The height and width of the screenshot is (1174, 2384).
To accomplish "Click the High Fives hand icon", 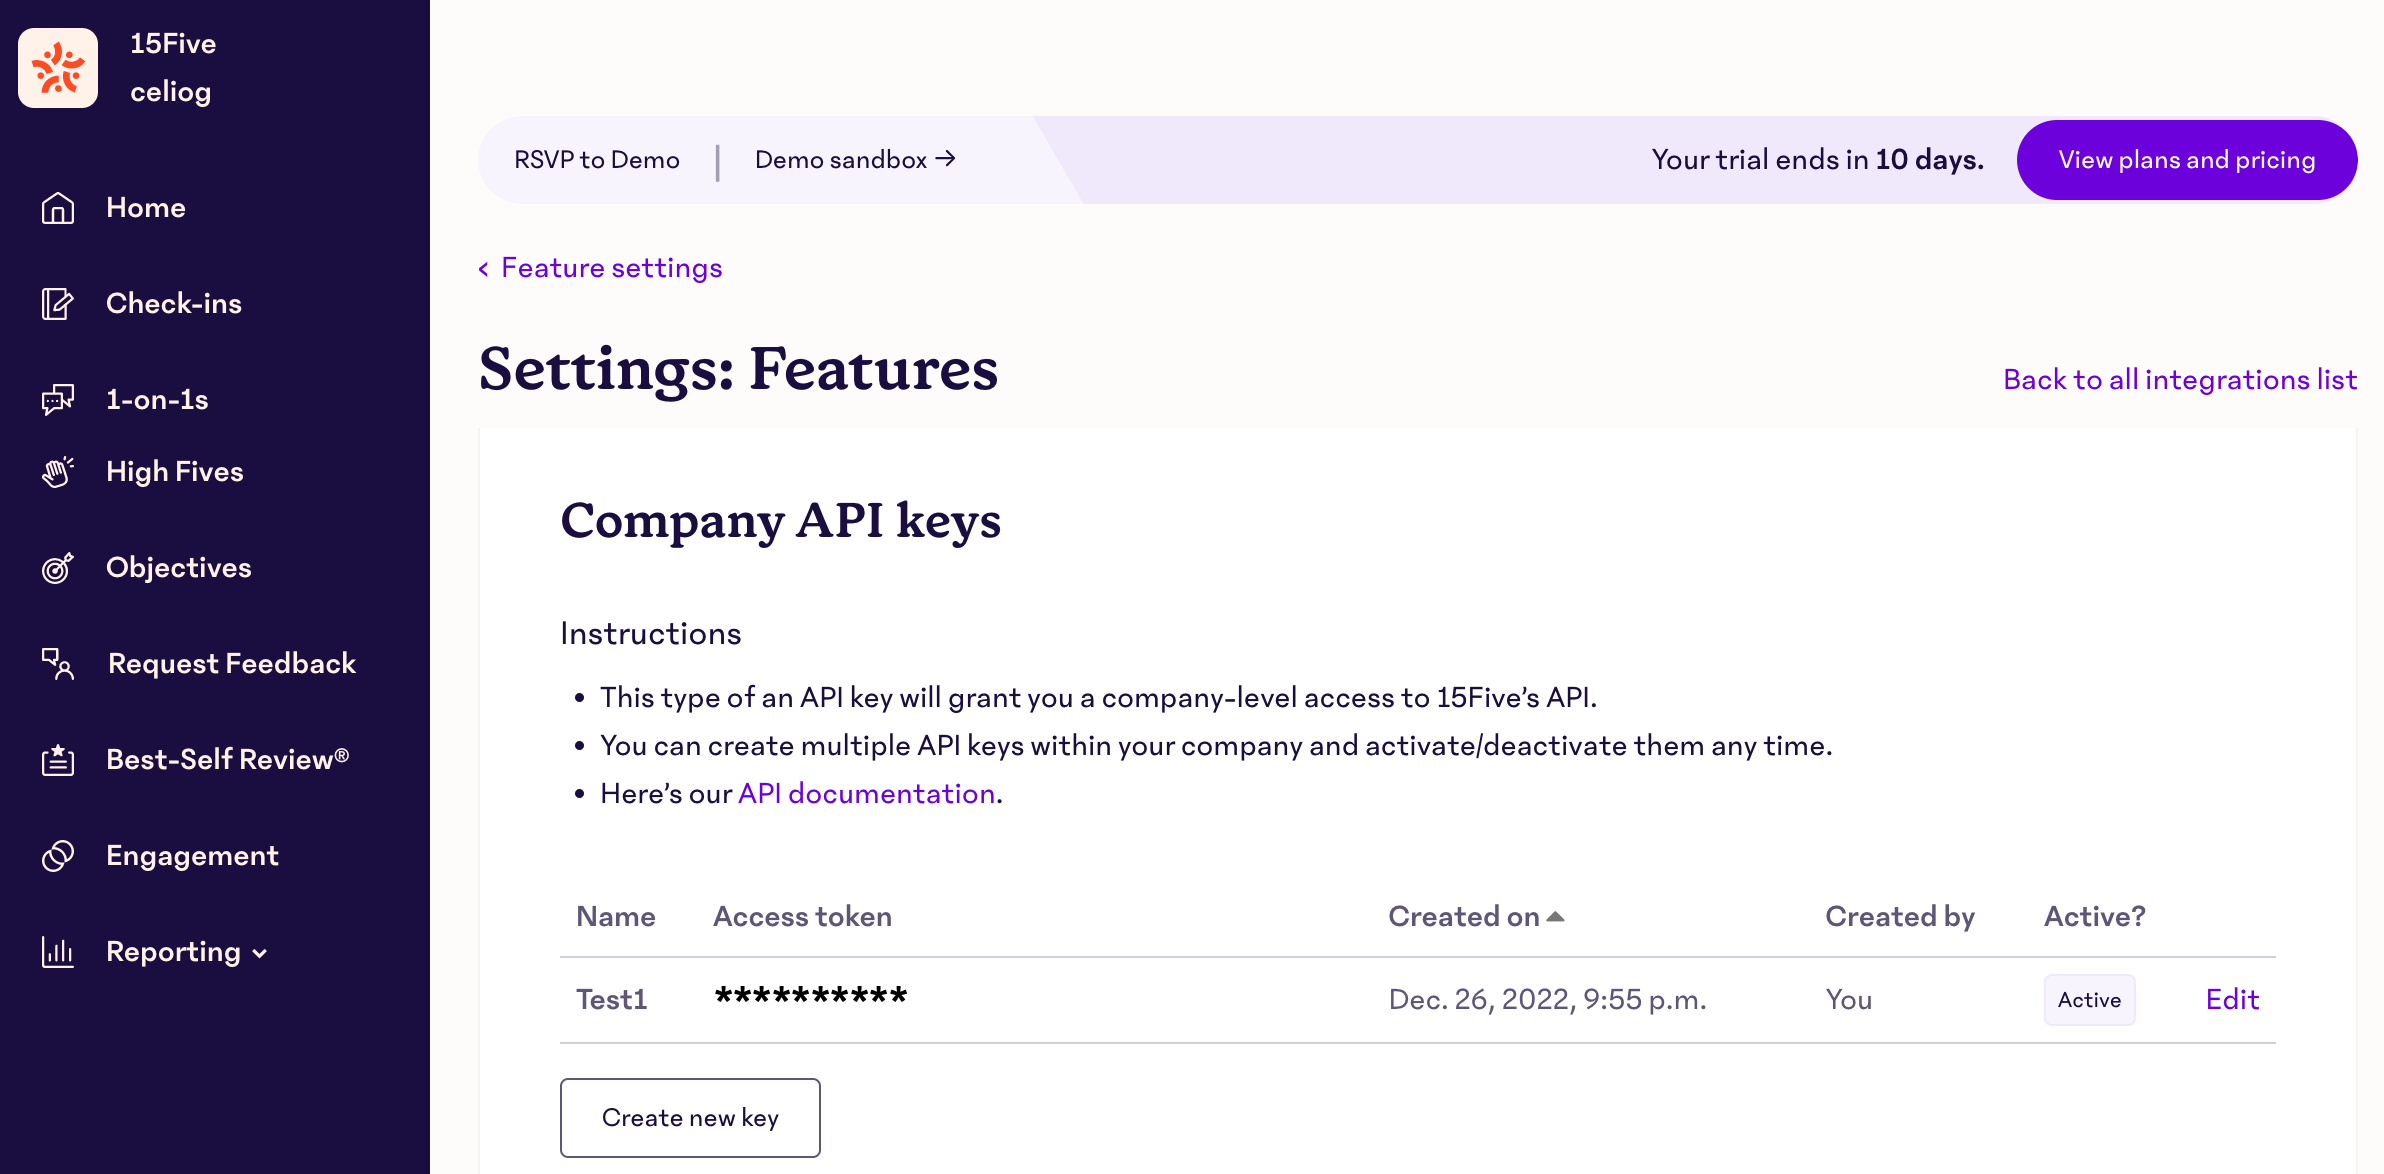I will (x=58, y=472).
